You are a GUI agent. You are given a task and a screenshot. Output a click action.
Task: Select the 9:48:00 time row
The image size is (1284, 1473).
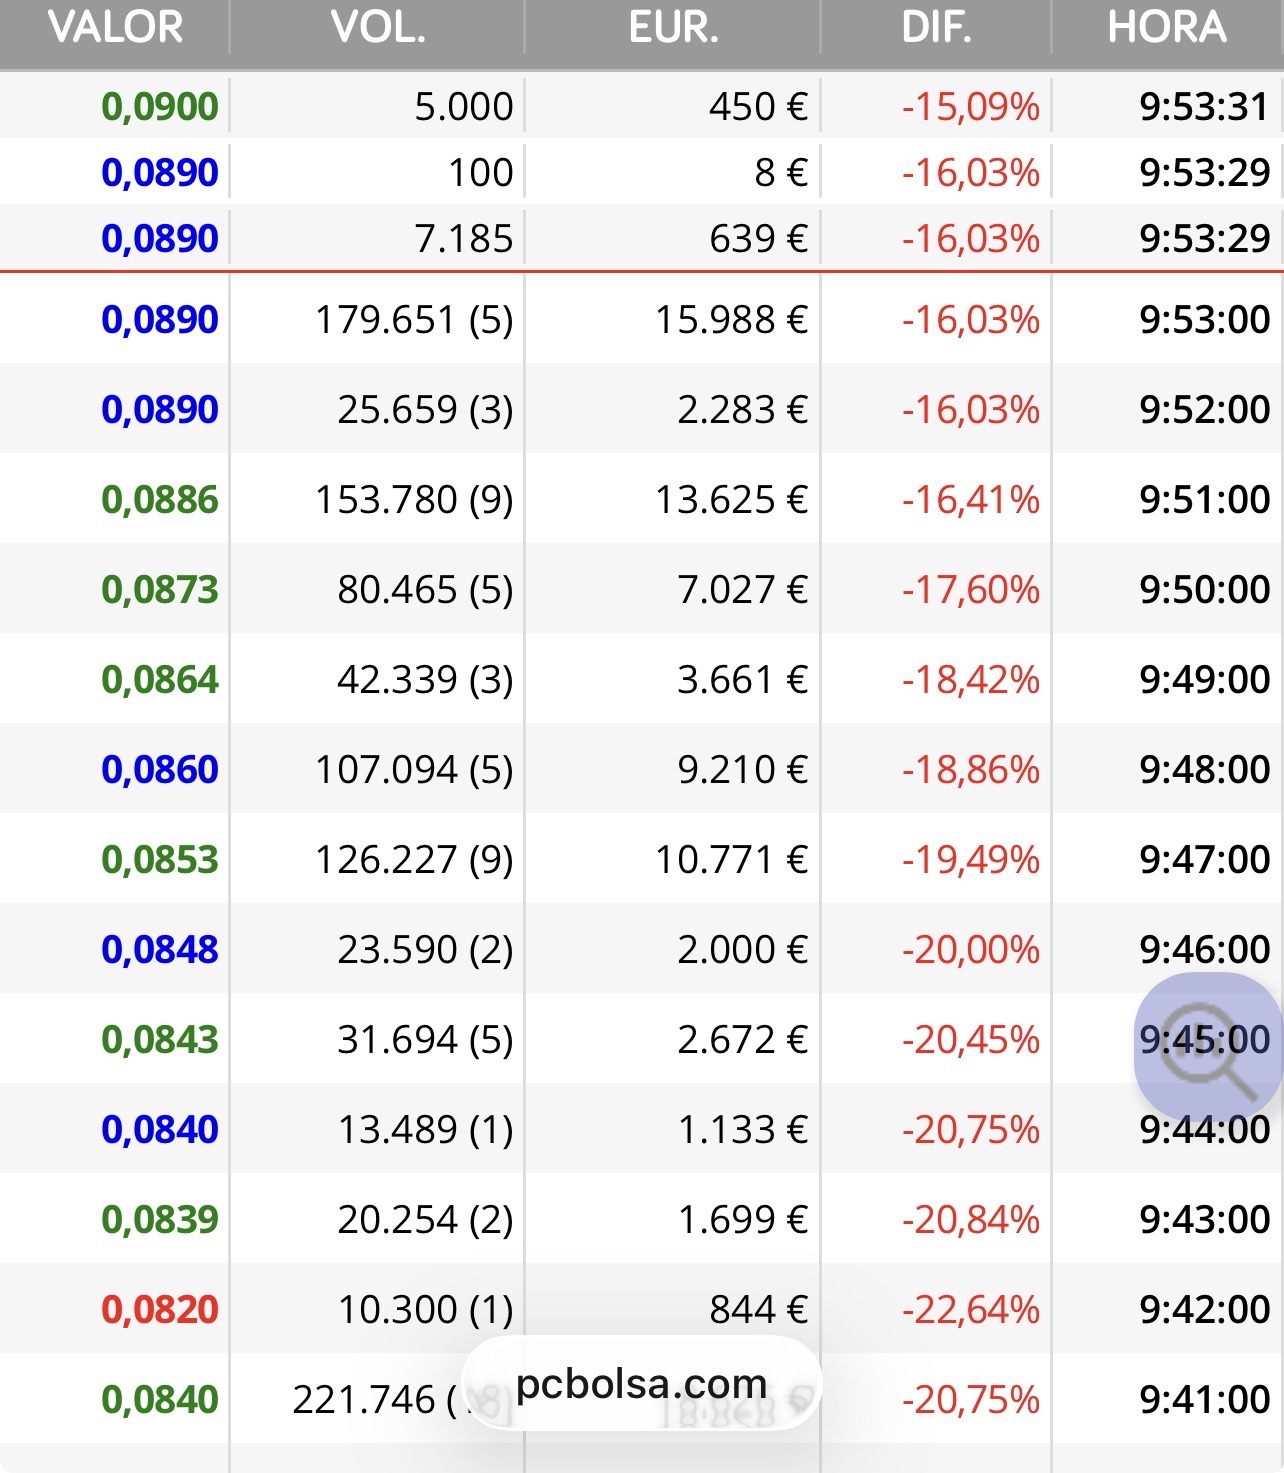[x=1204, y=769]
